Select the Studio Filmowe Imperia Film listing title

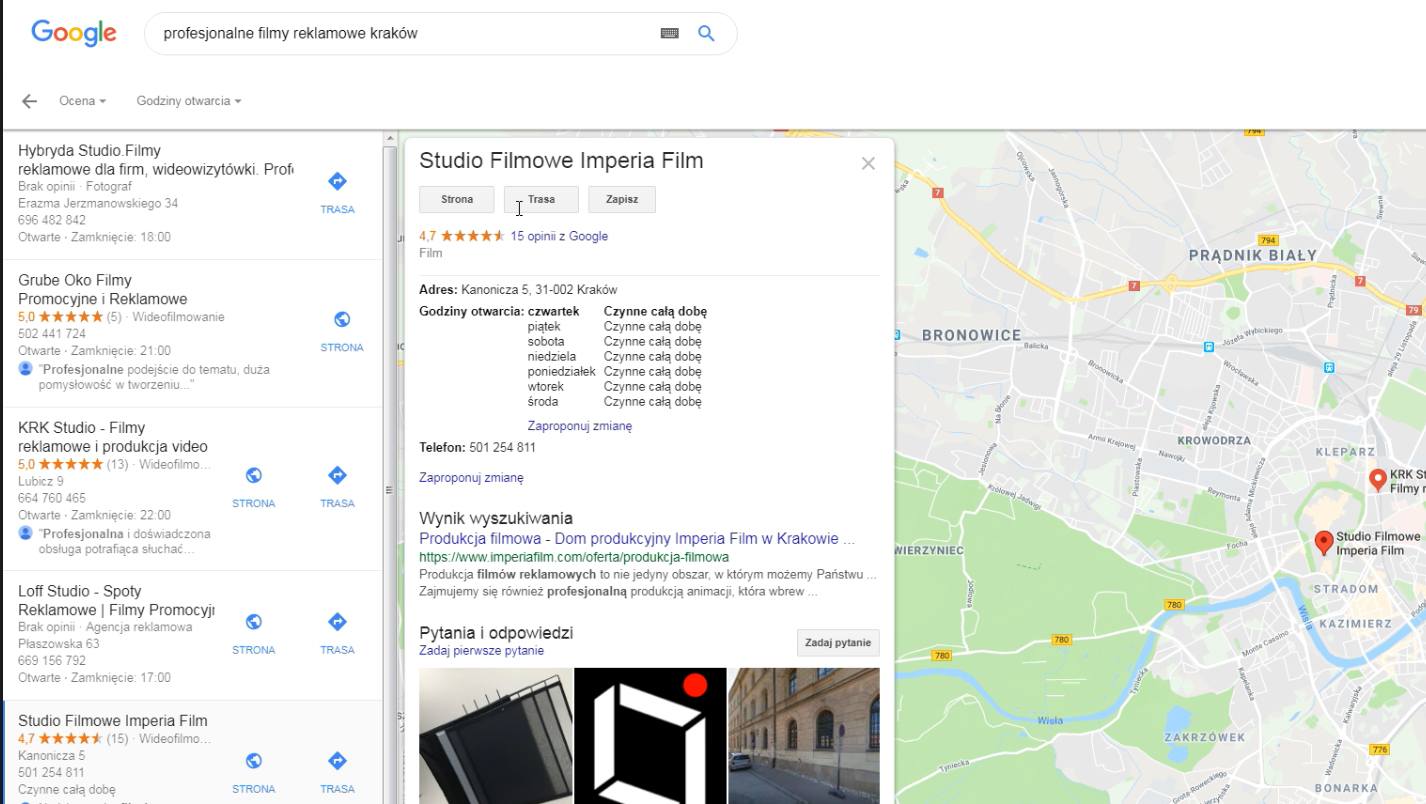[x=113, y=721]
